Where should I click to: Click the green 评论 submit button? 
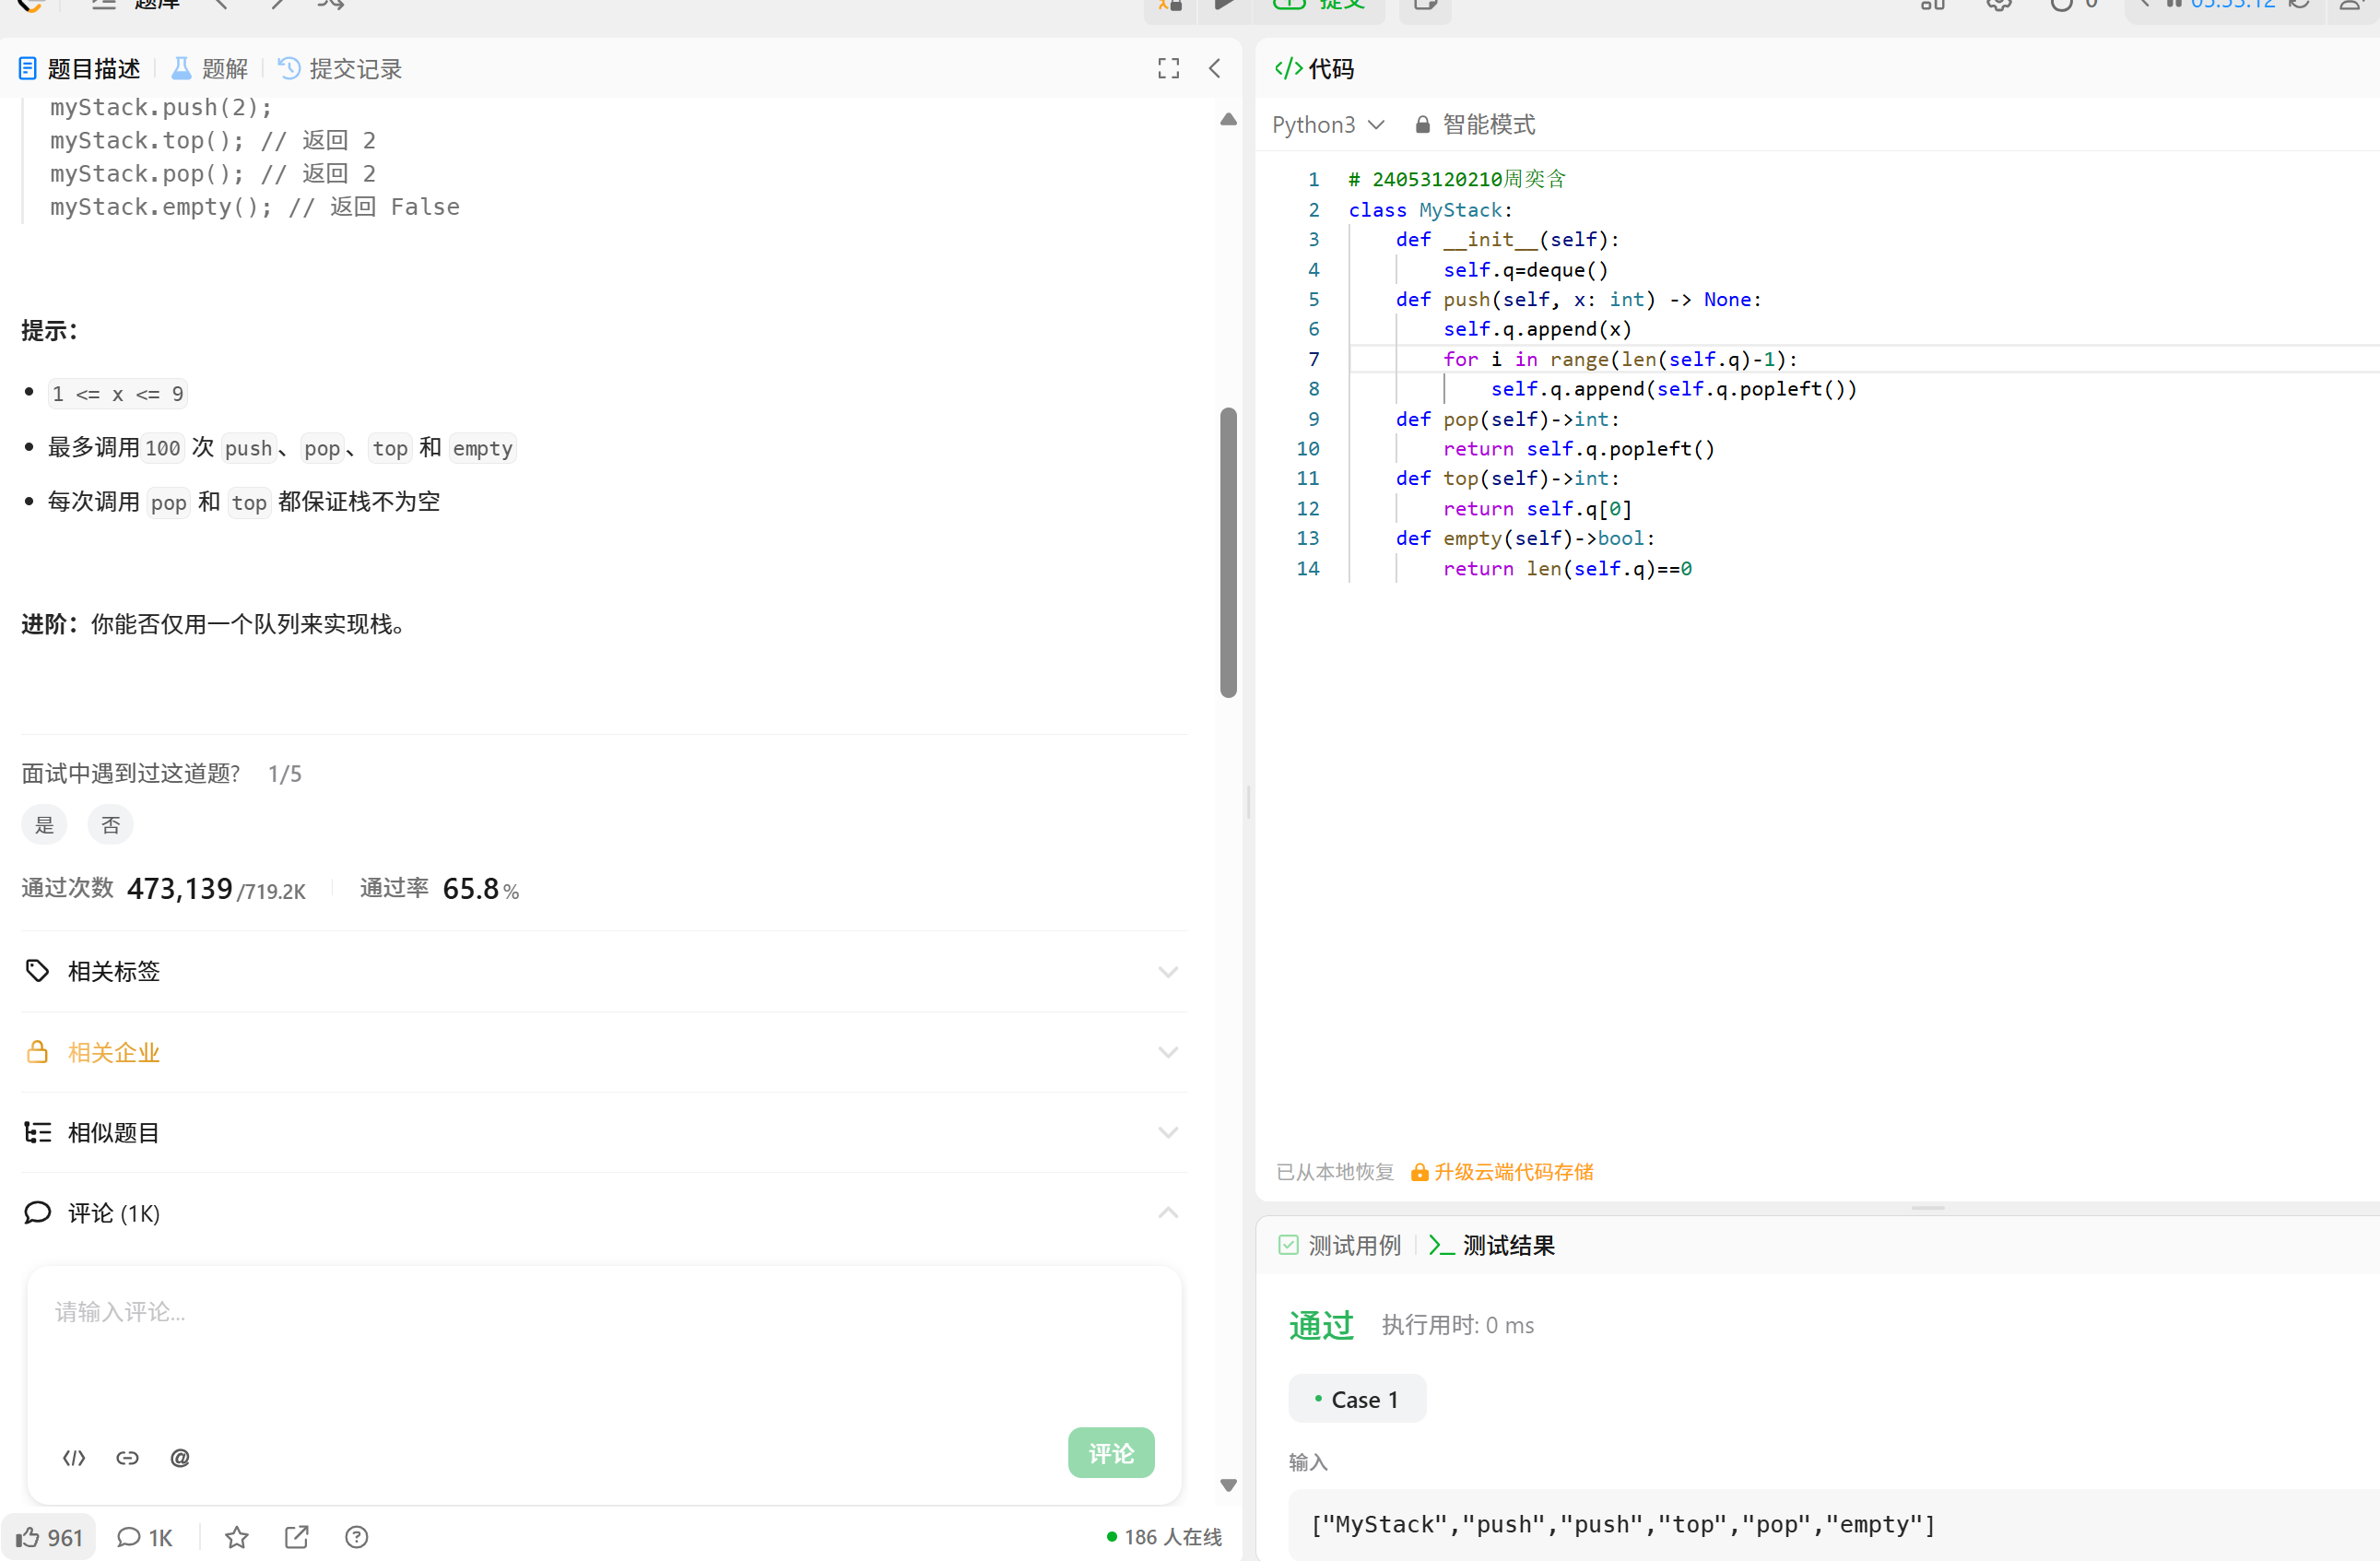coord(1110,1452)
